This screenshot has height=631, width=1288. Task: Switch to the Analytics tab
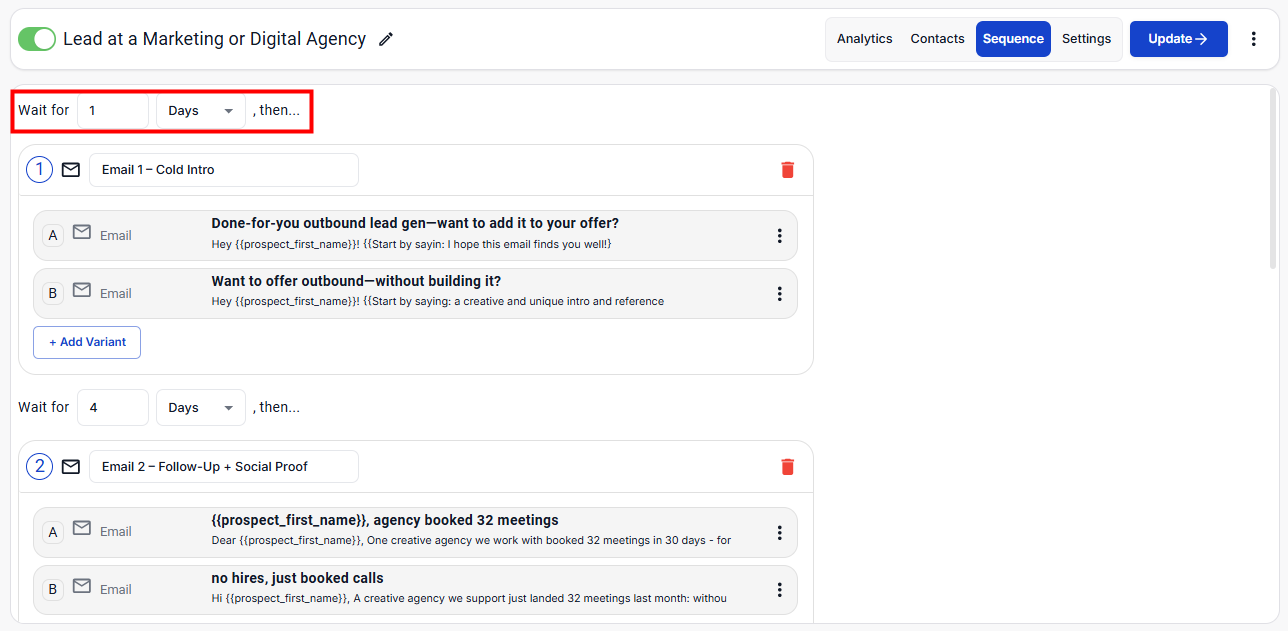pyautogui.click(x=864, y=39)
